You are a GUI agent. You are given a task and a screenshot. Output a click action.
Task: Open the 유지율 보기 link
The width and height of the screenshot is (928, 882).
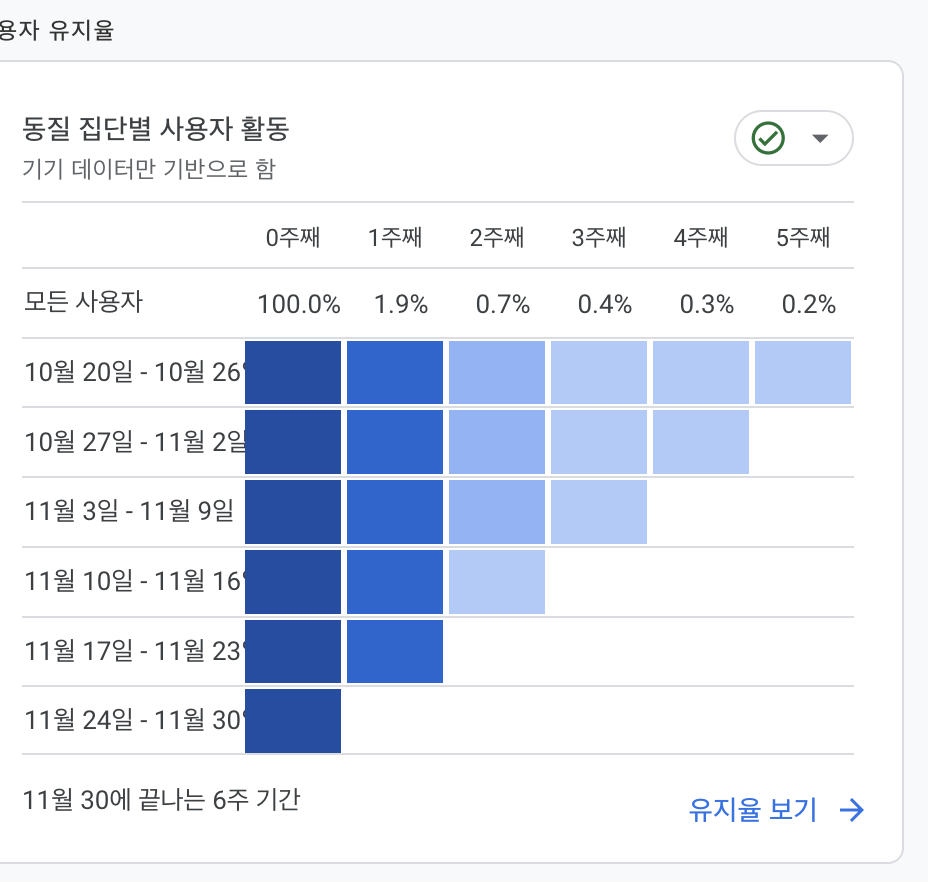click(x=753, y=810)
